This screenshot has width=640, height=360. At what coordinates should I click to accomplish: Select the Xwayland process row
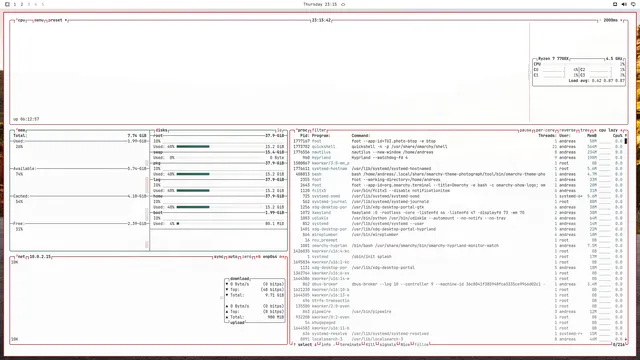point(458,213)
